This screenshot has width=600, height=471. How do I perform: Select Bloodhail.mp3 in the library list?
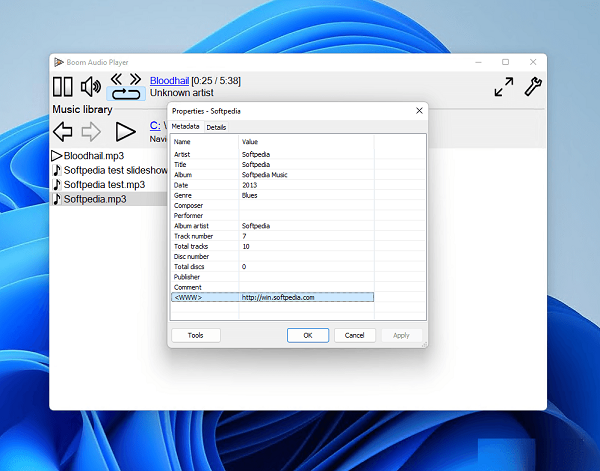click(x=92, y=156)
